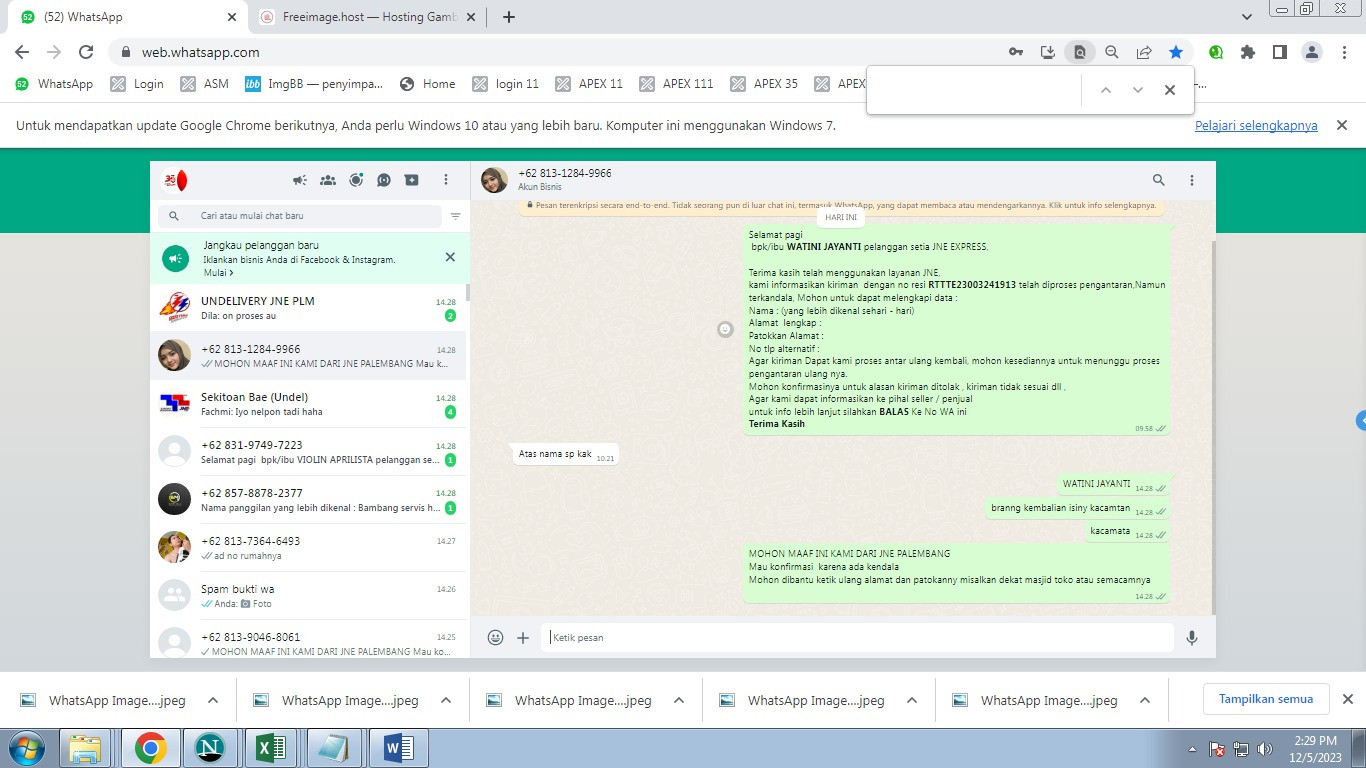Open the sidebar three-dot menu
The height and width of the screenshot is (768, 1366).
click(x=446, y=181)
